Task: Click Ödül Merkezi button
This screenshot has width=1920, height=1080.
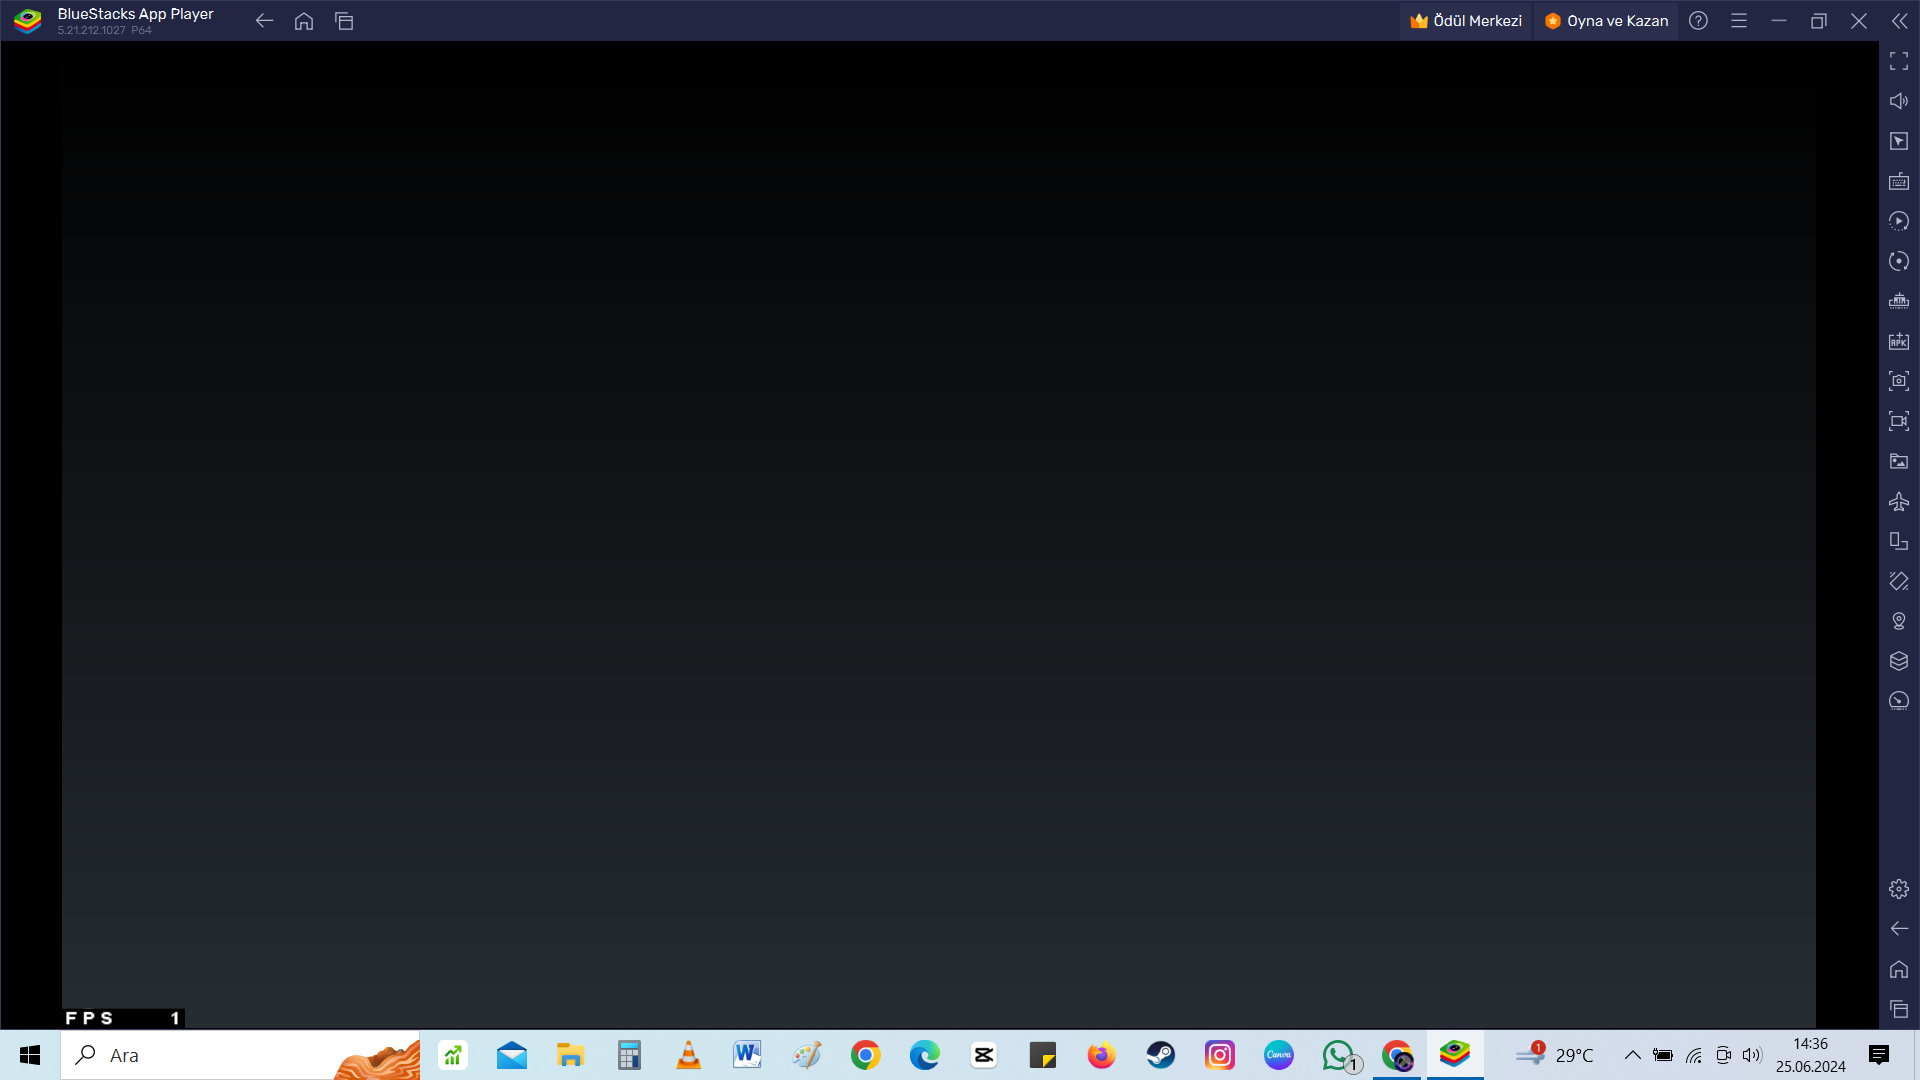Action: tap(1466, 21)
